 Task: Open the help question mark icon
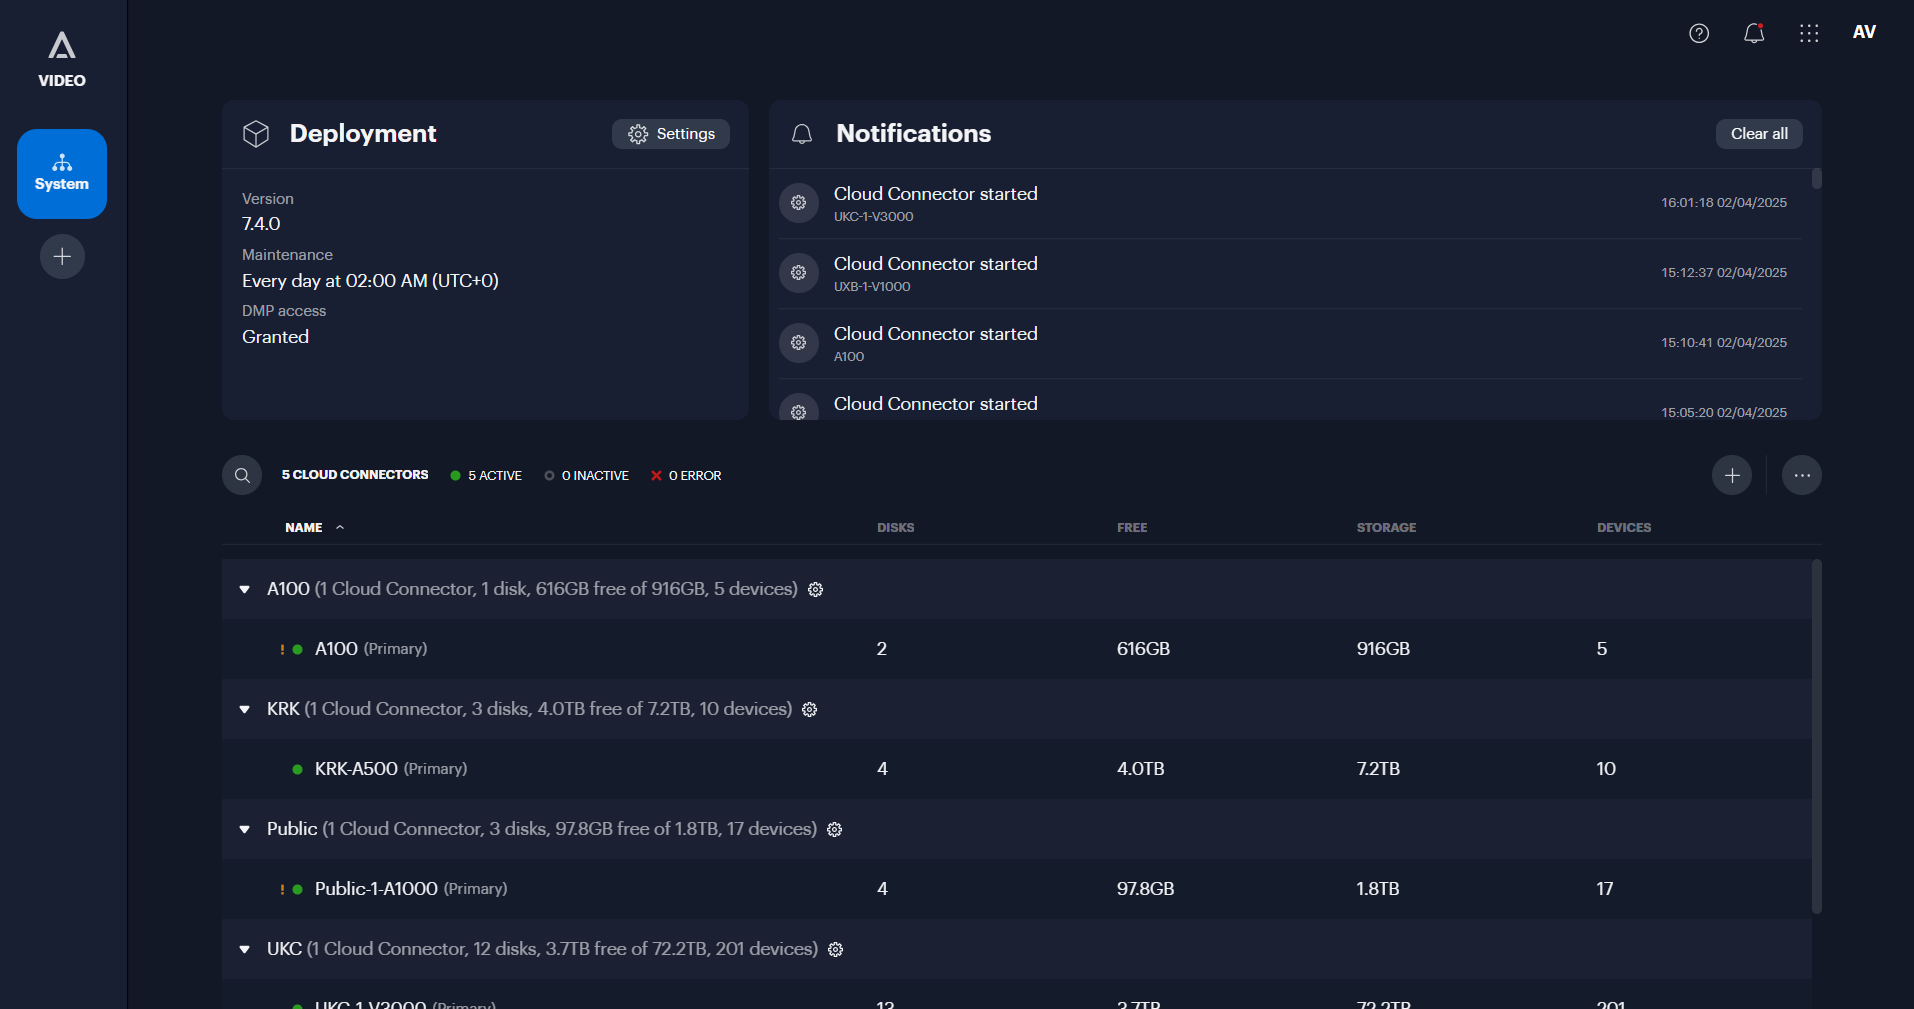coord(1699,33)
